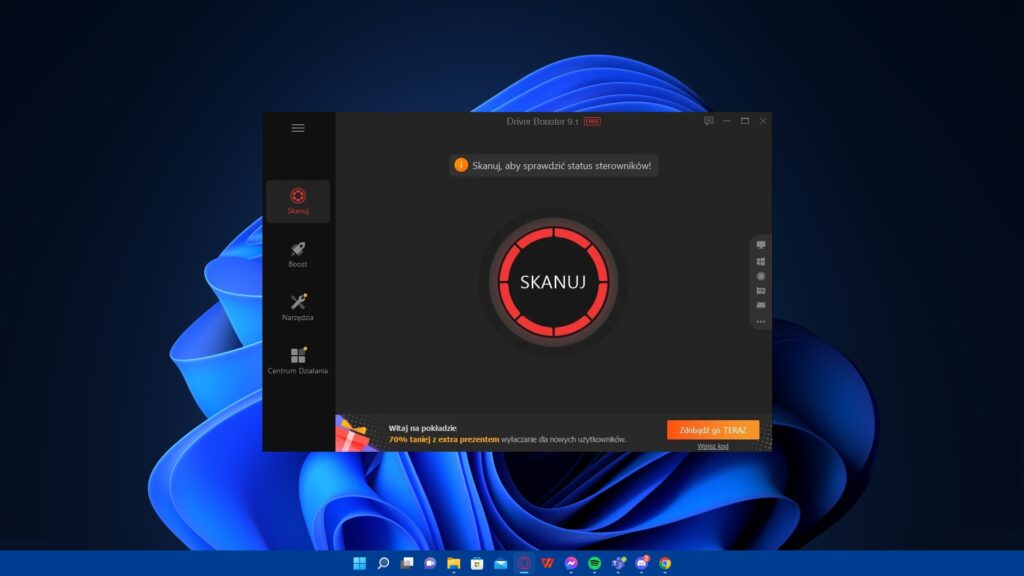Expand the three-dots more option in side panel
The image size is (1024, 576).
(x=761, y=321)
